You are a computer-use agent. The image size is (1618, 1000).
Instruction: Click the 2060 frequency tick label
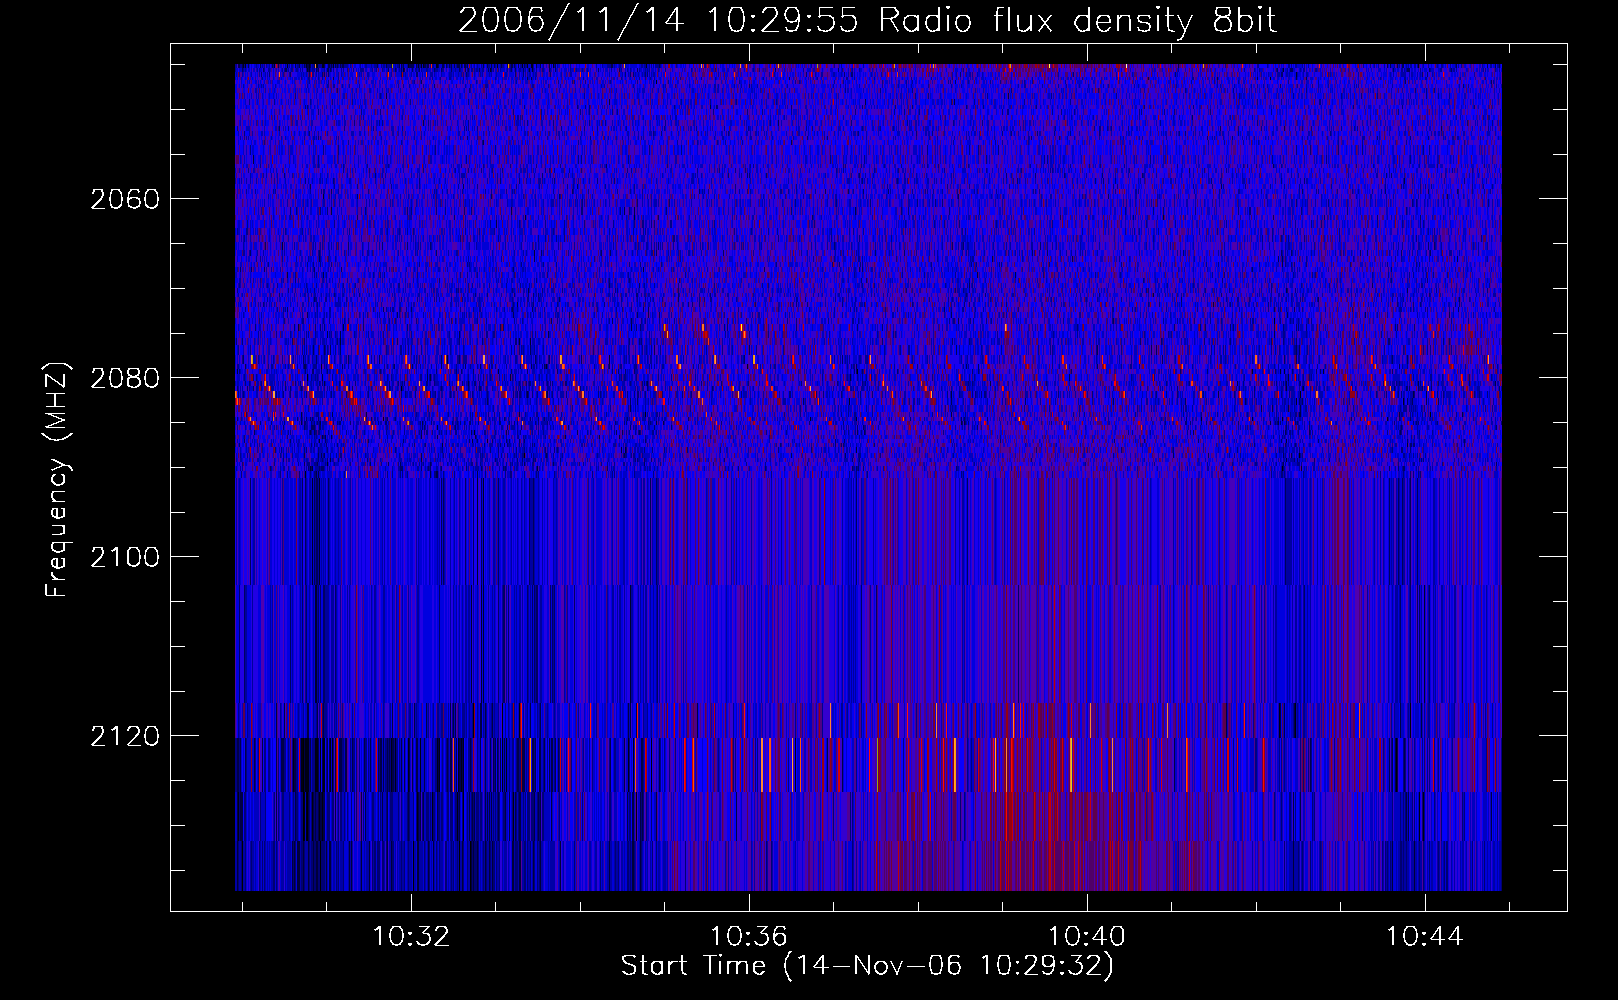click(125, 199)
